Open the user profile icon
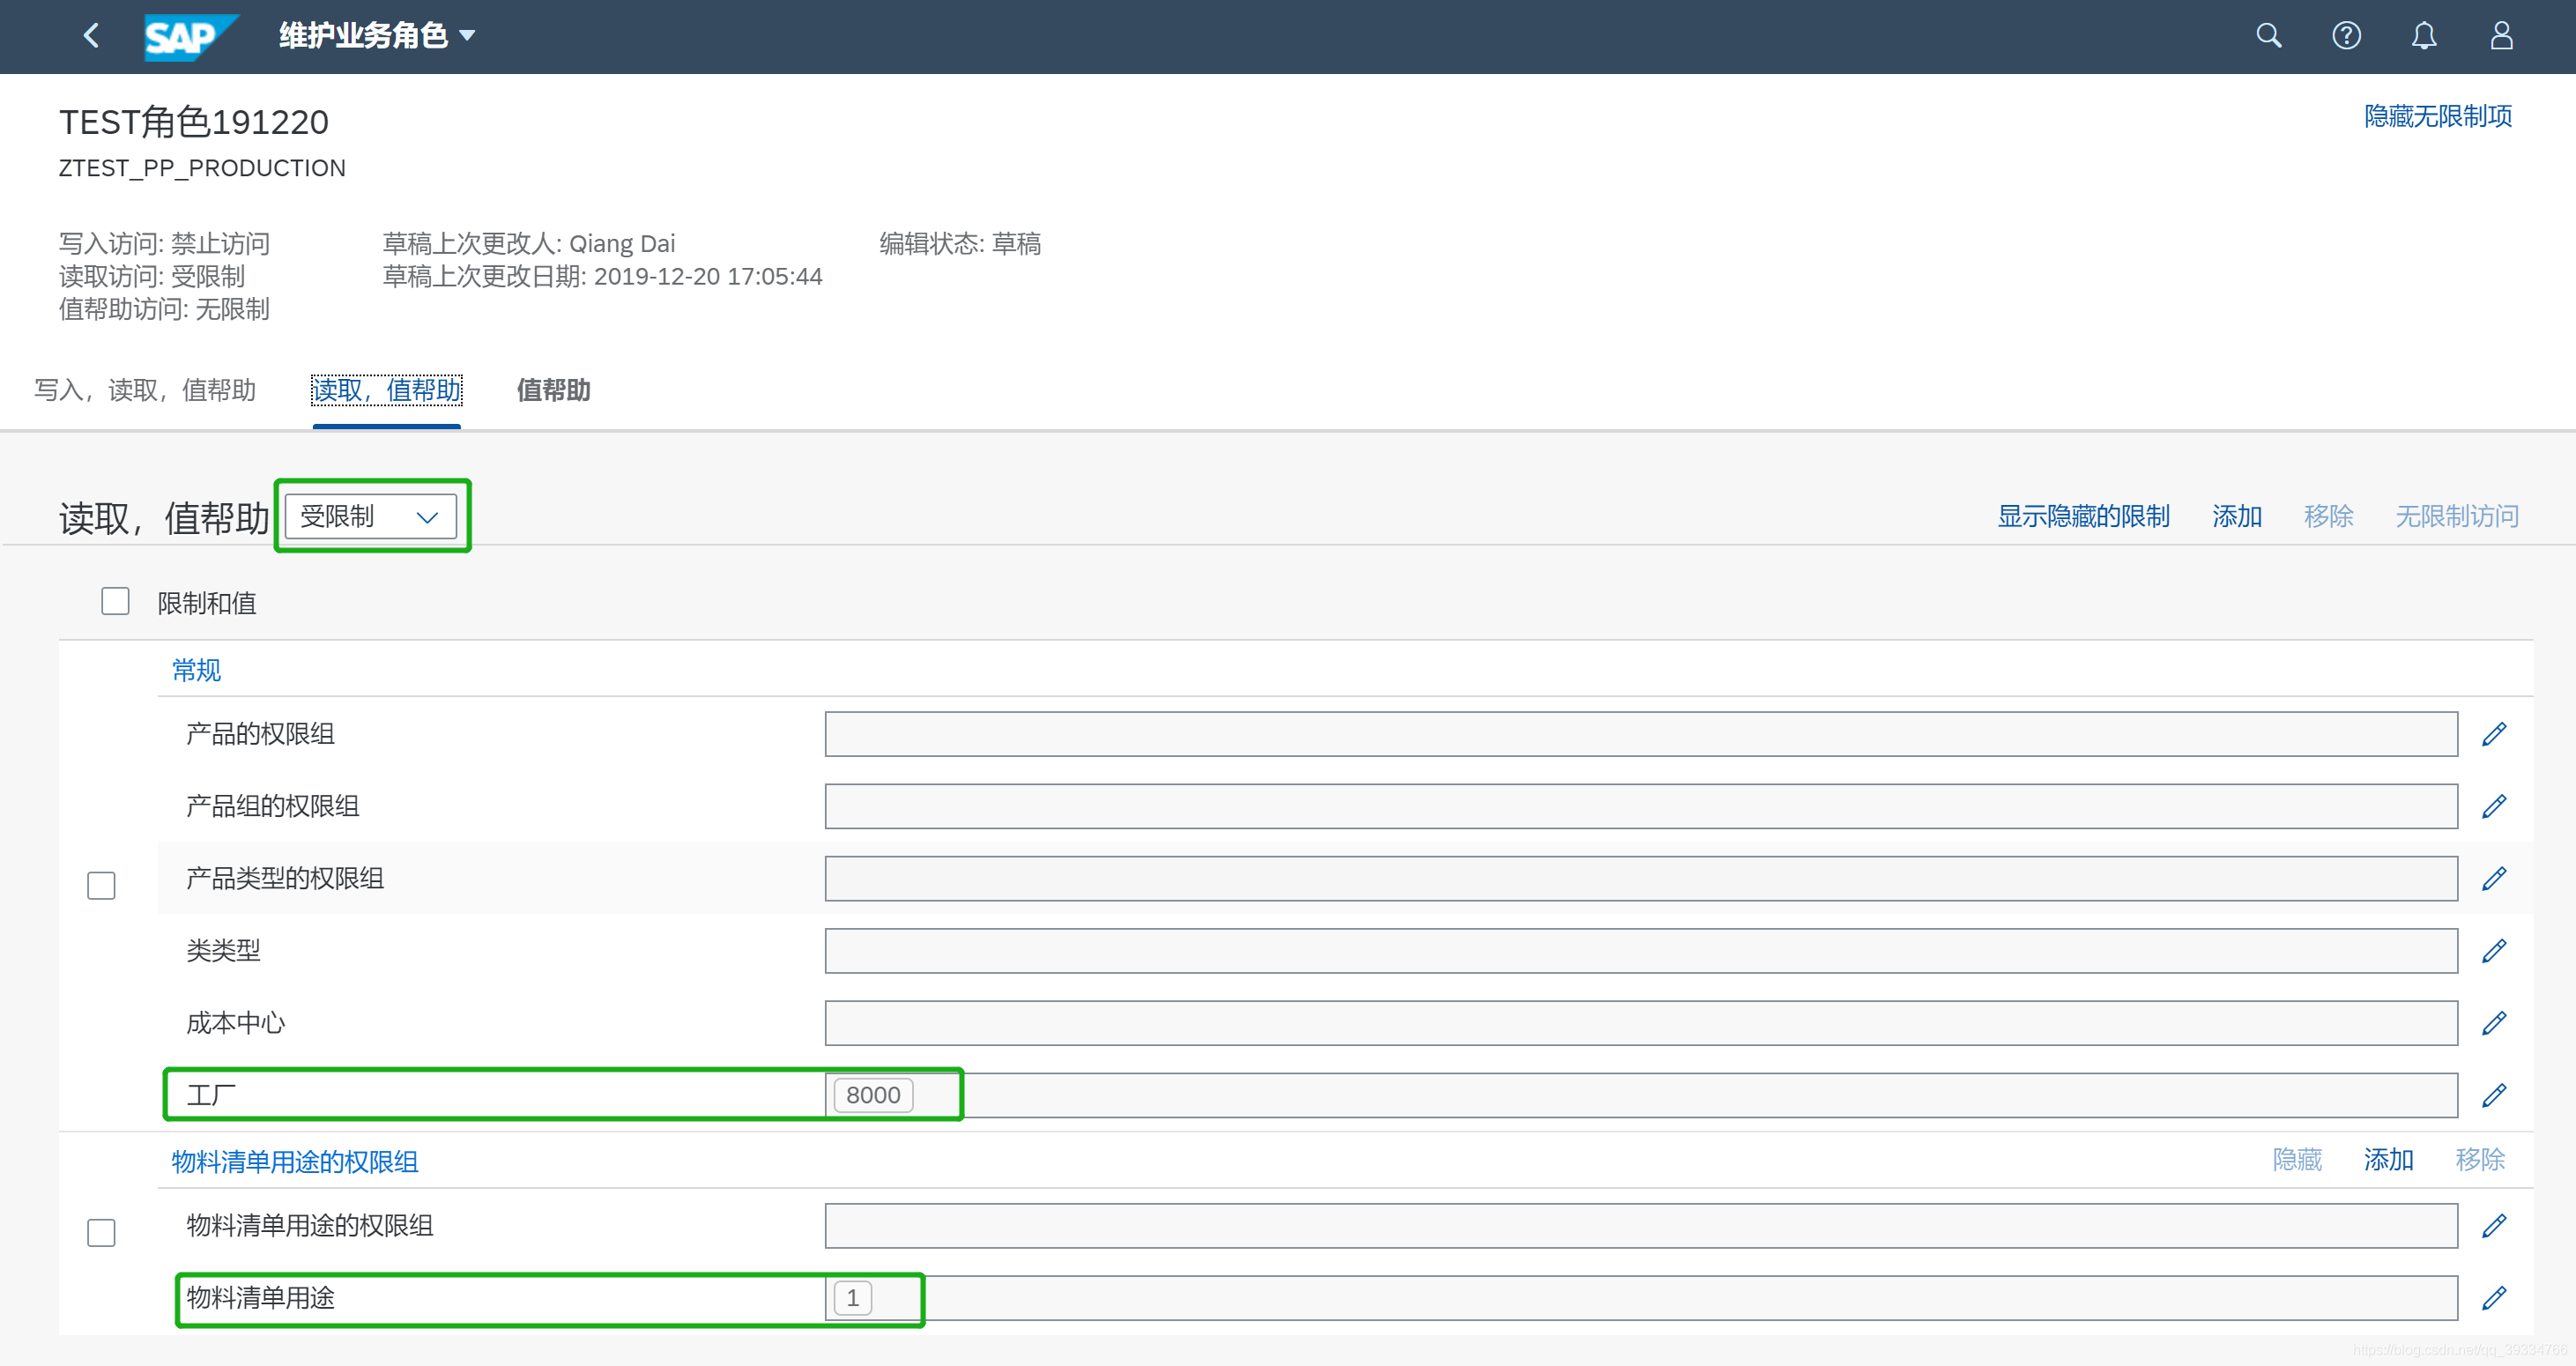Screen dimensions: 2576x1366 click(x=2501, y=36)
